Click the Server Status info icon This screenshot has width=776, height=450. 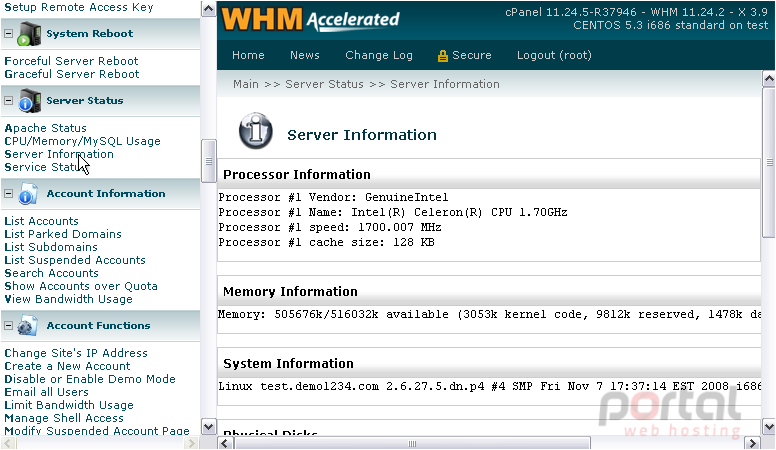[x=29, y=101]
